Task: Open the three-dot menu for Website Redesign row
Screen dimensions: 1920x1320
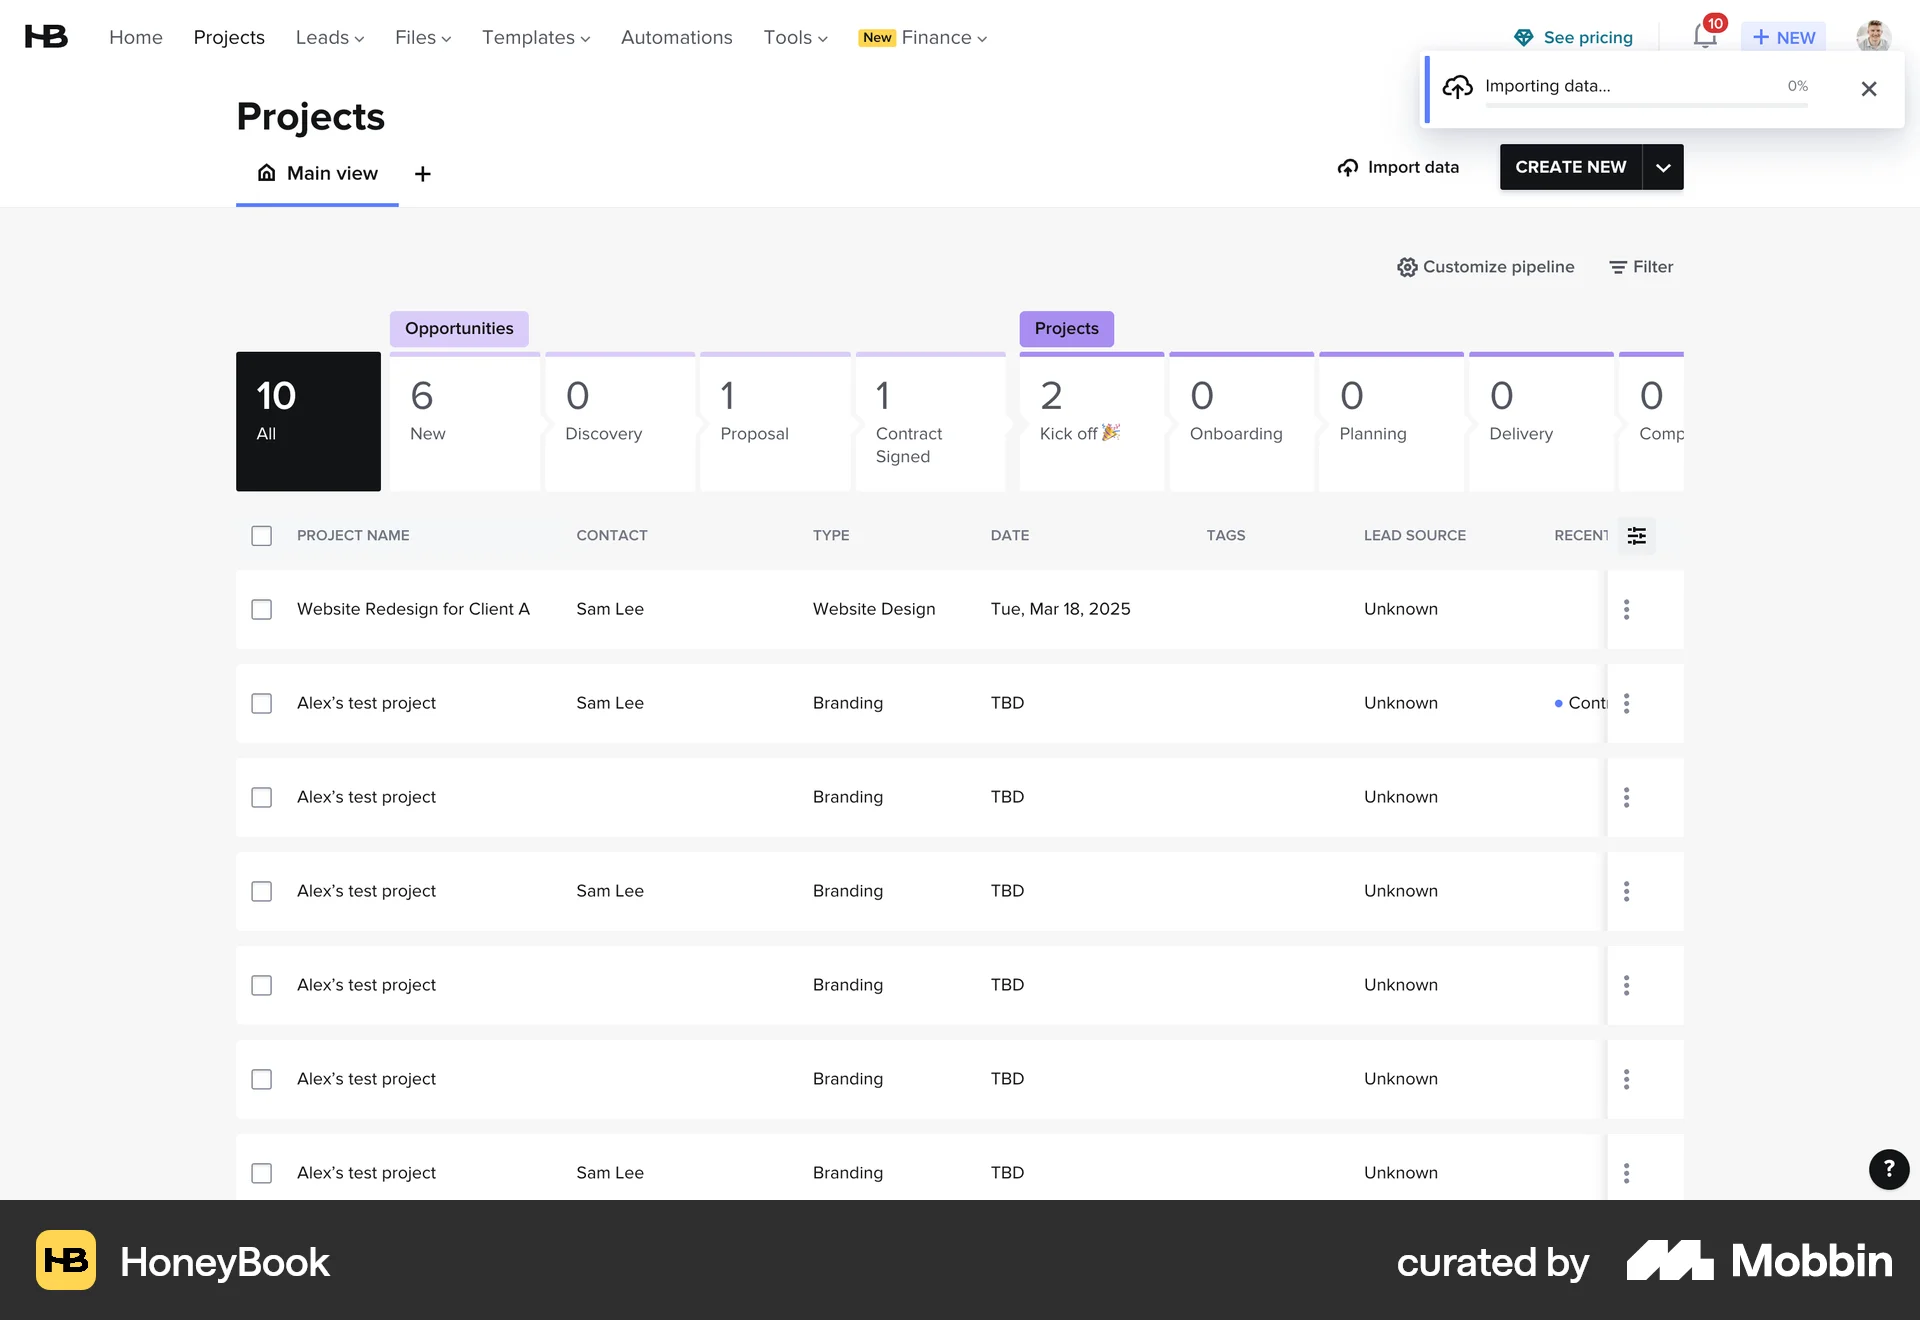Action: (1627, 609)
